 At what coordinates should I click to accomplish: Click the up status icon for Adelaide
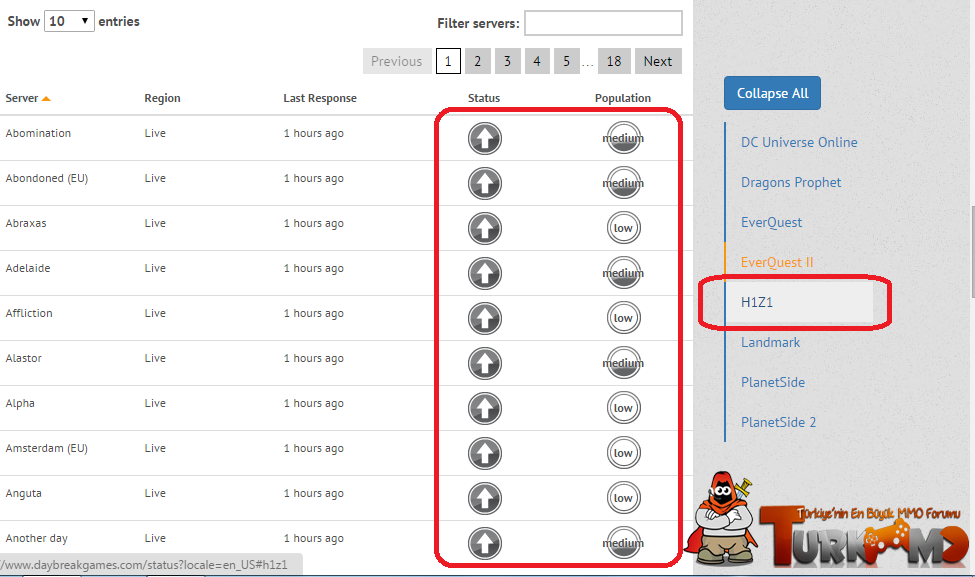(x=484, y=274)
